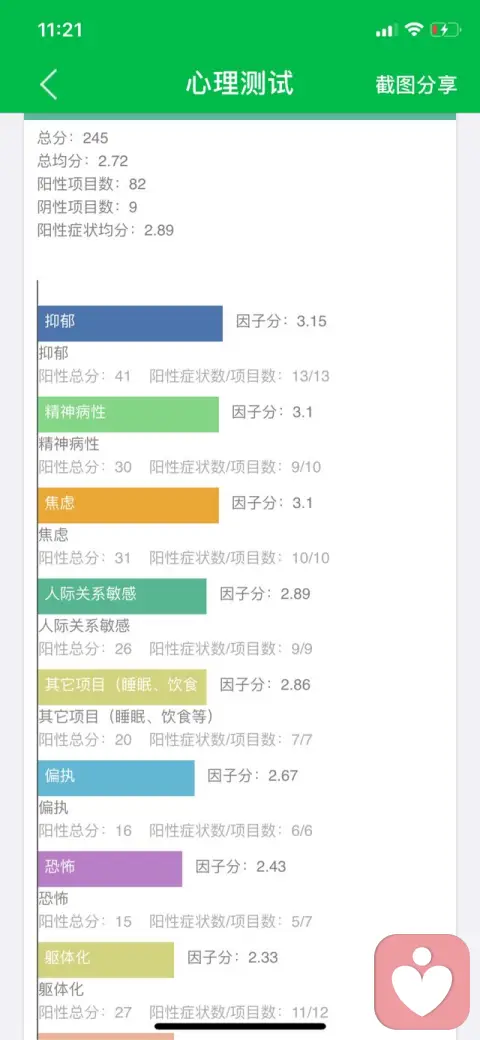Tap the 因子分 3.15 label
Viewport: 480px width, 1040px height.
(282, 322)
